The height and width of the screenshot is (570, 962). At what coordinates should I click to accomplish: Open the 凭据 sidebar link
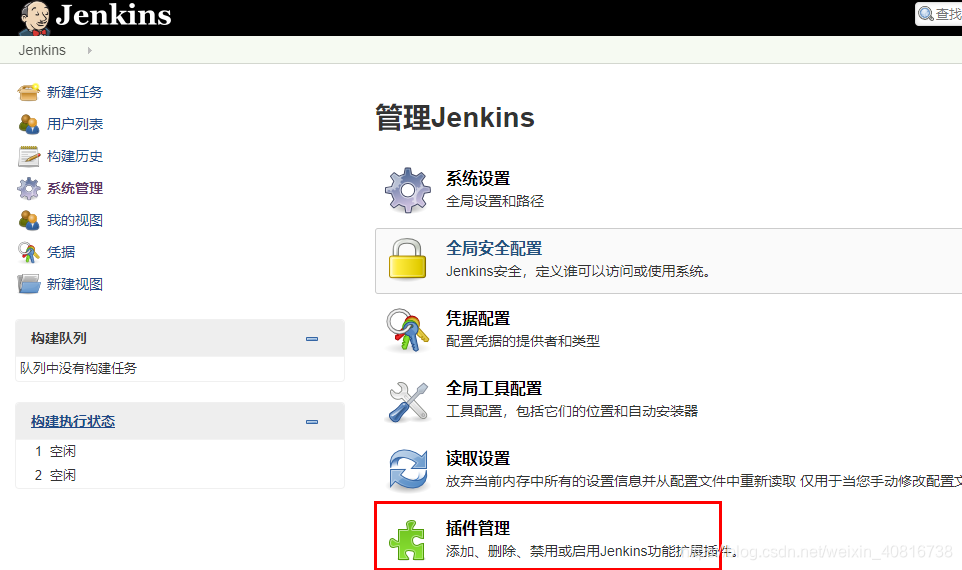(61, 252)
